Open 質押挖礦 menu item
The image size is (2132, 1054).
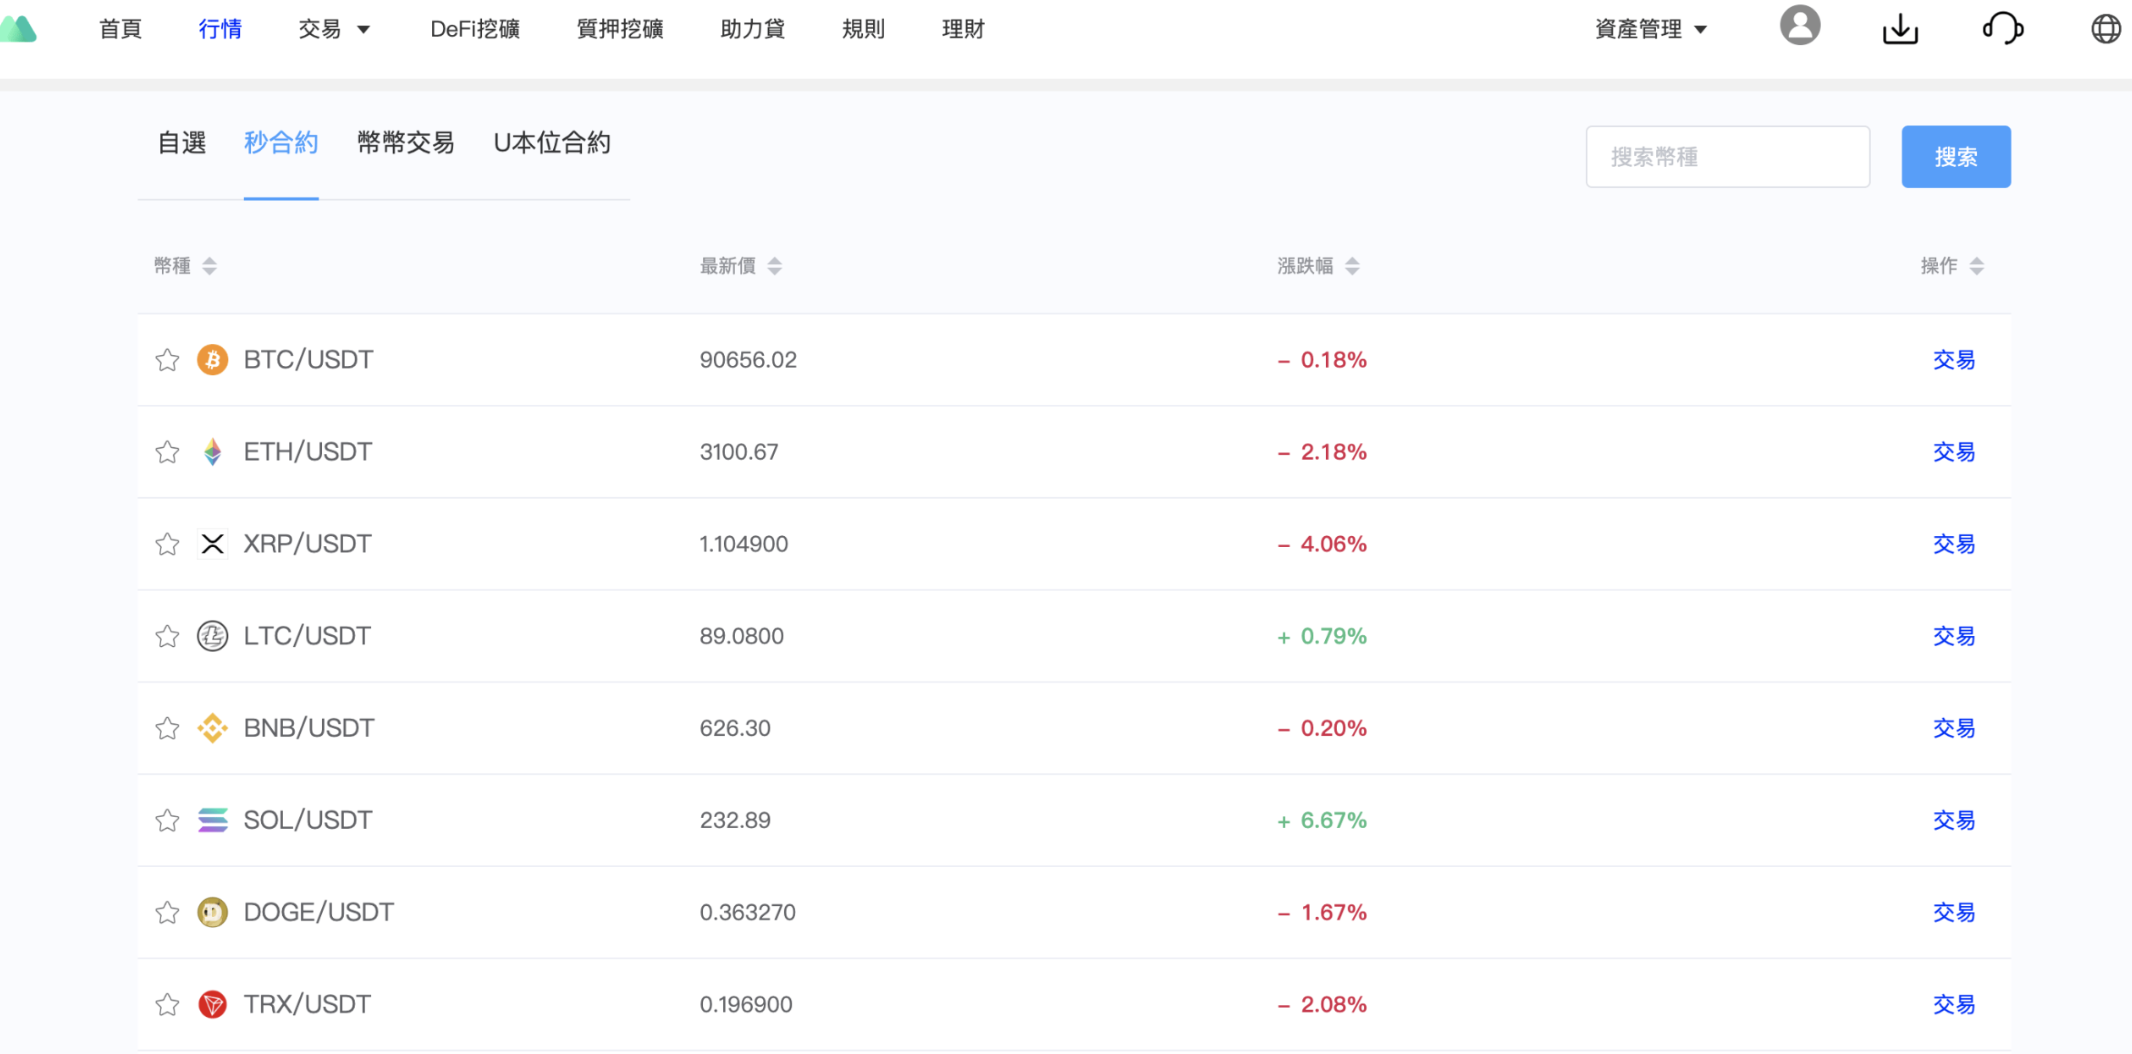coord(620,29)
